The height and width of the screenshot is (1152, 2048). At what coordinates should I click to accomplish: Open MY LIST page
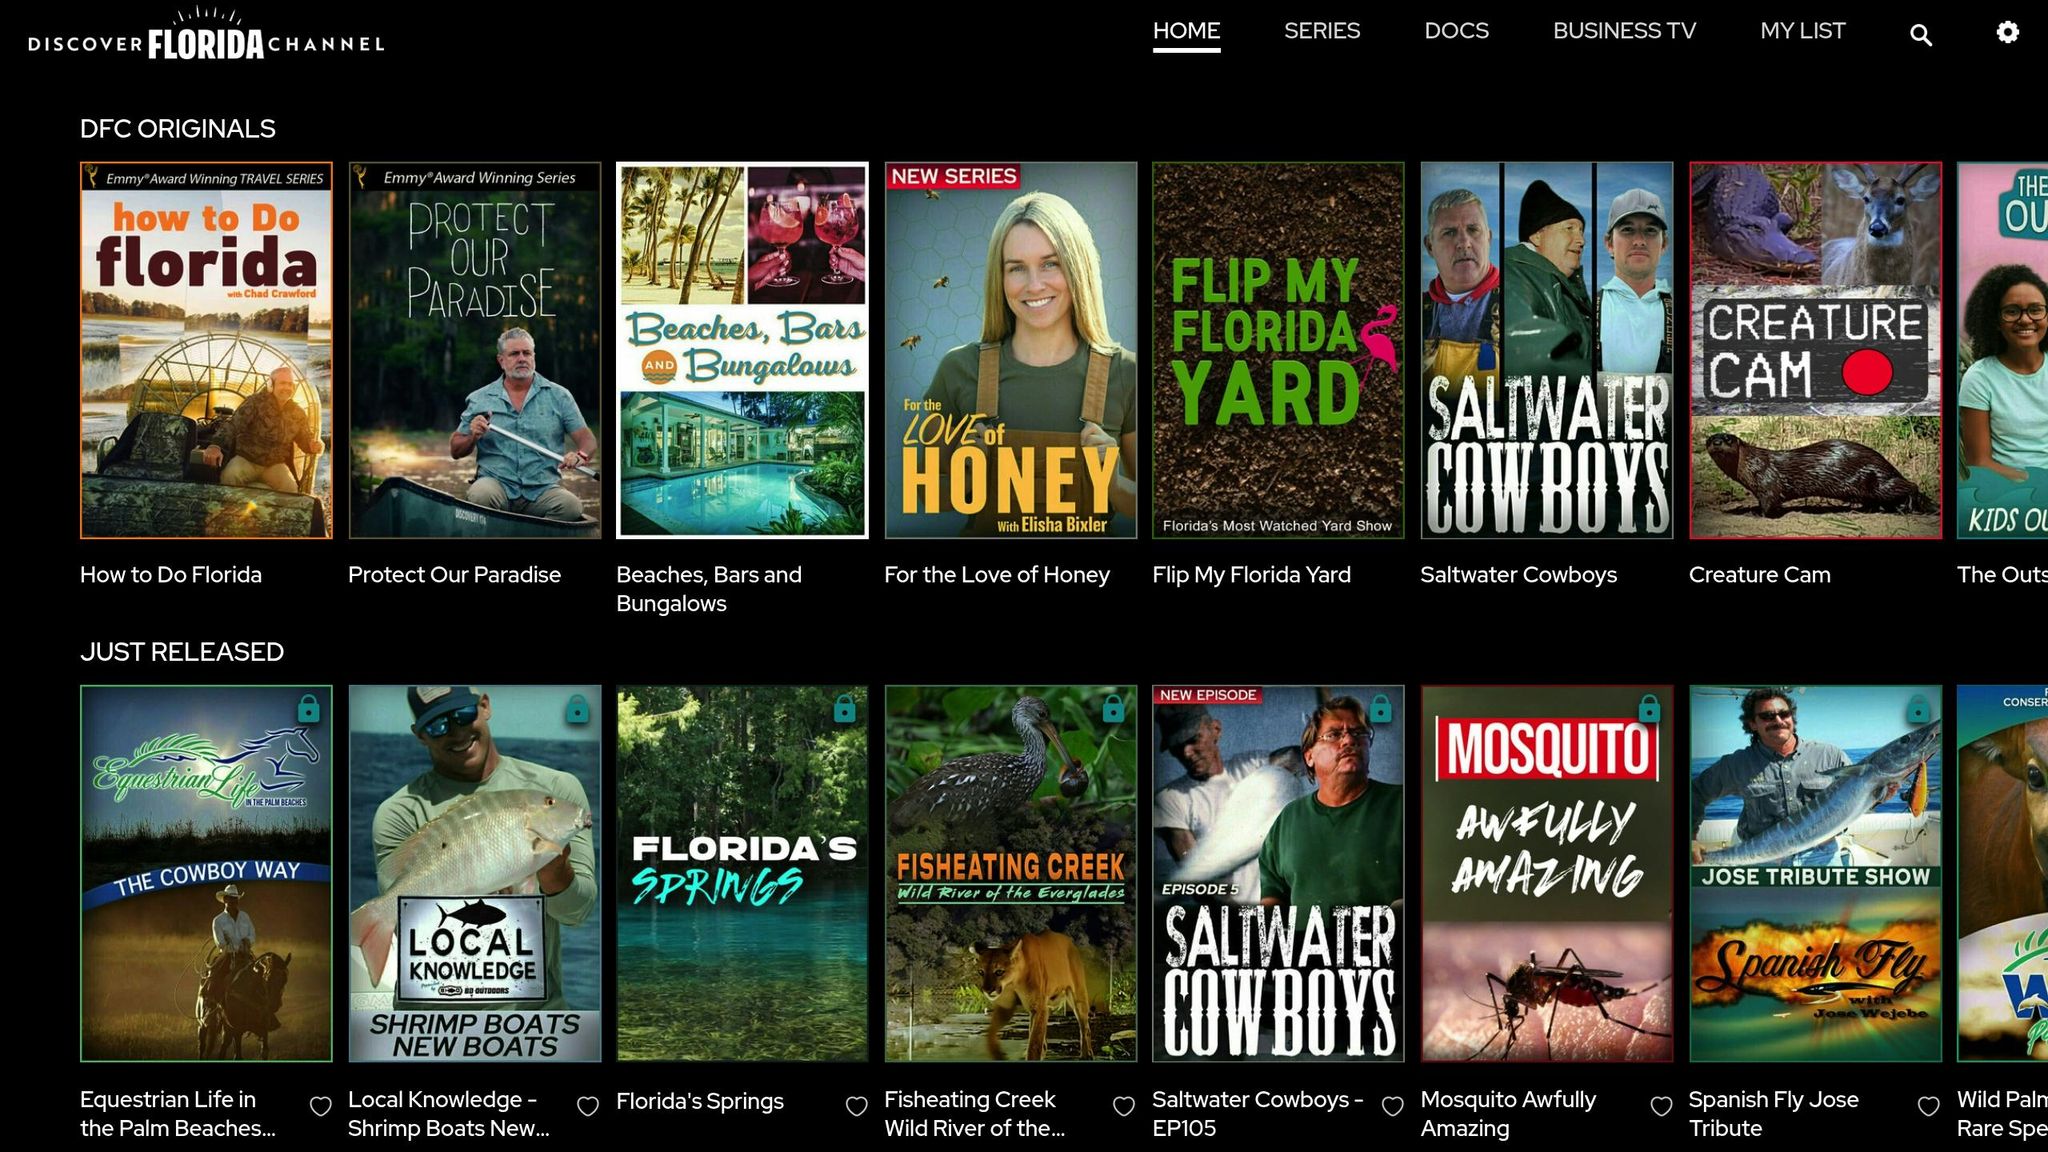pyautogui.click(x=1802, y=31)
